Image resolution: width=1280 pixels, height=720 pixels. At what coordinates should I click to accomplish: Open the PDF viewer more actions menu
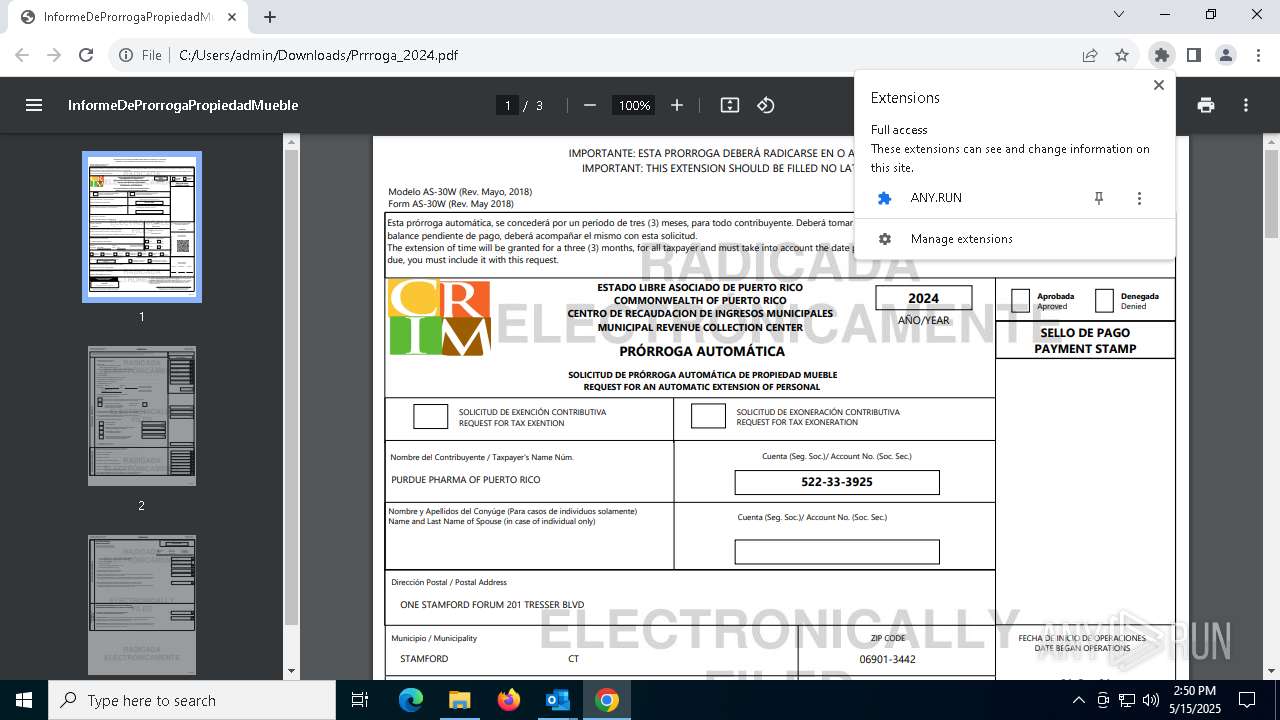(1246, 105)
